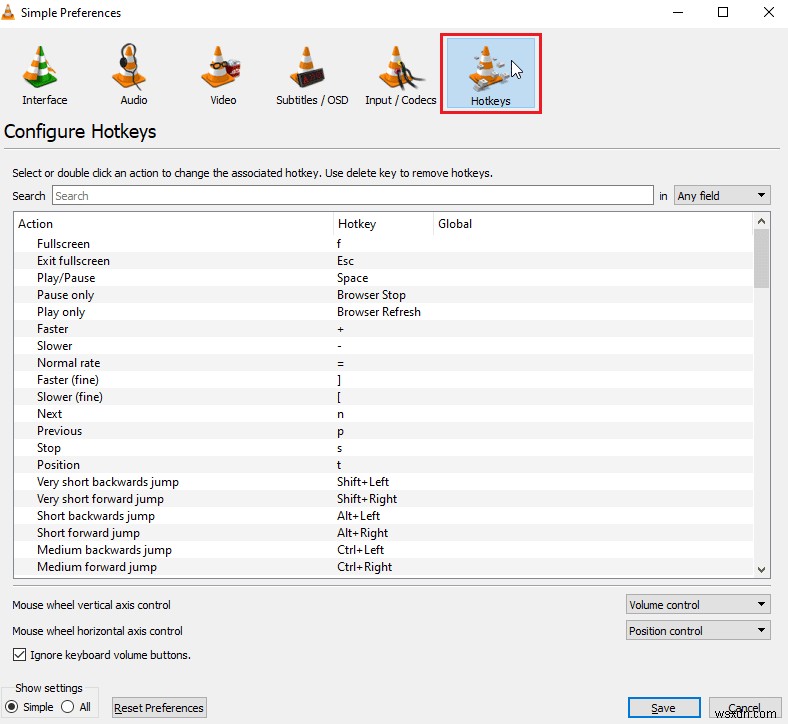
Task: Click the scroll down arrow of hotkey list
Action: pyautogui.click(x=761, y=569)
